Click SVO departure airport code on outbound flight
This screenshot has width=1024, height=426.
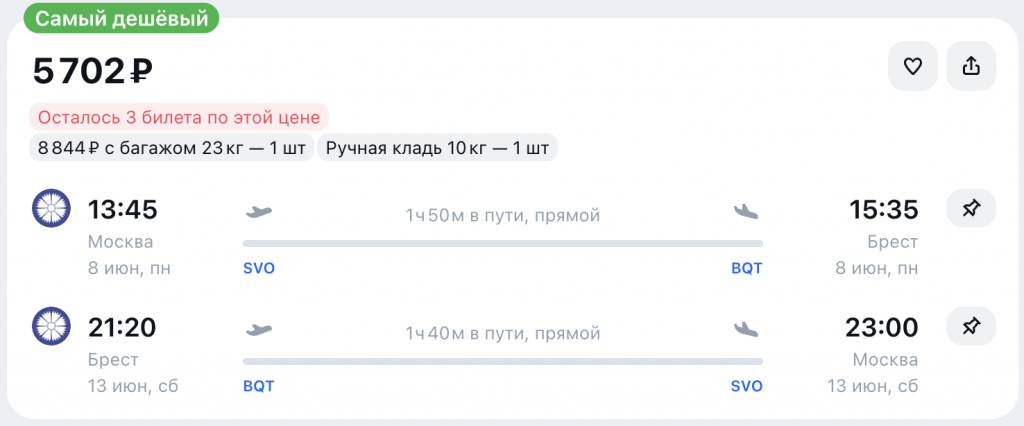click(259, 269)
